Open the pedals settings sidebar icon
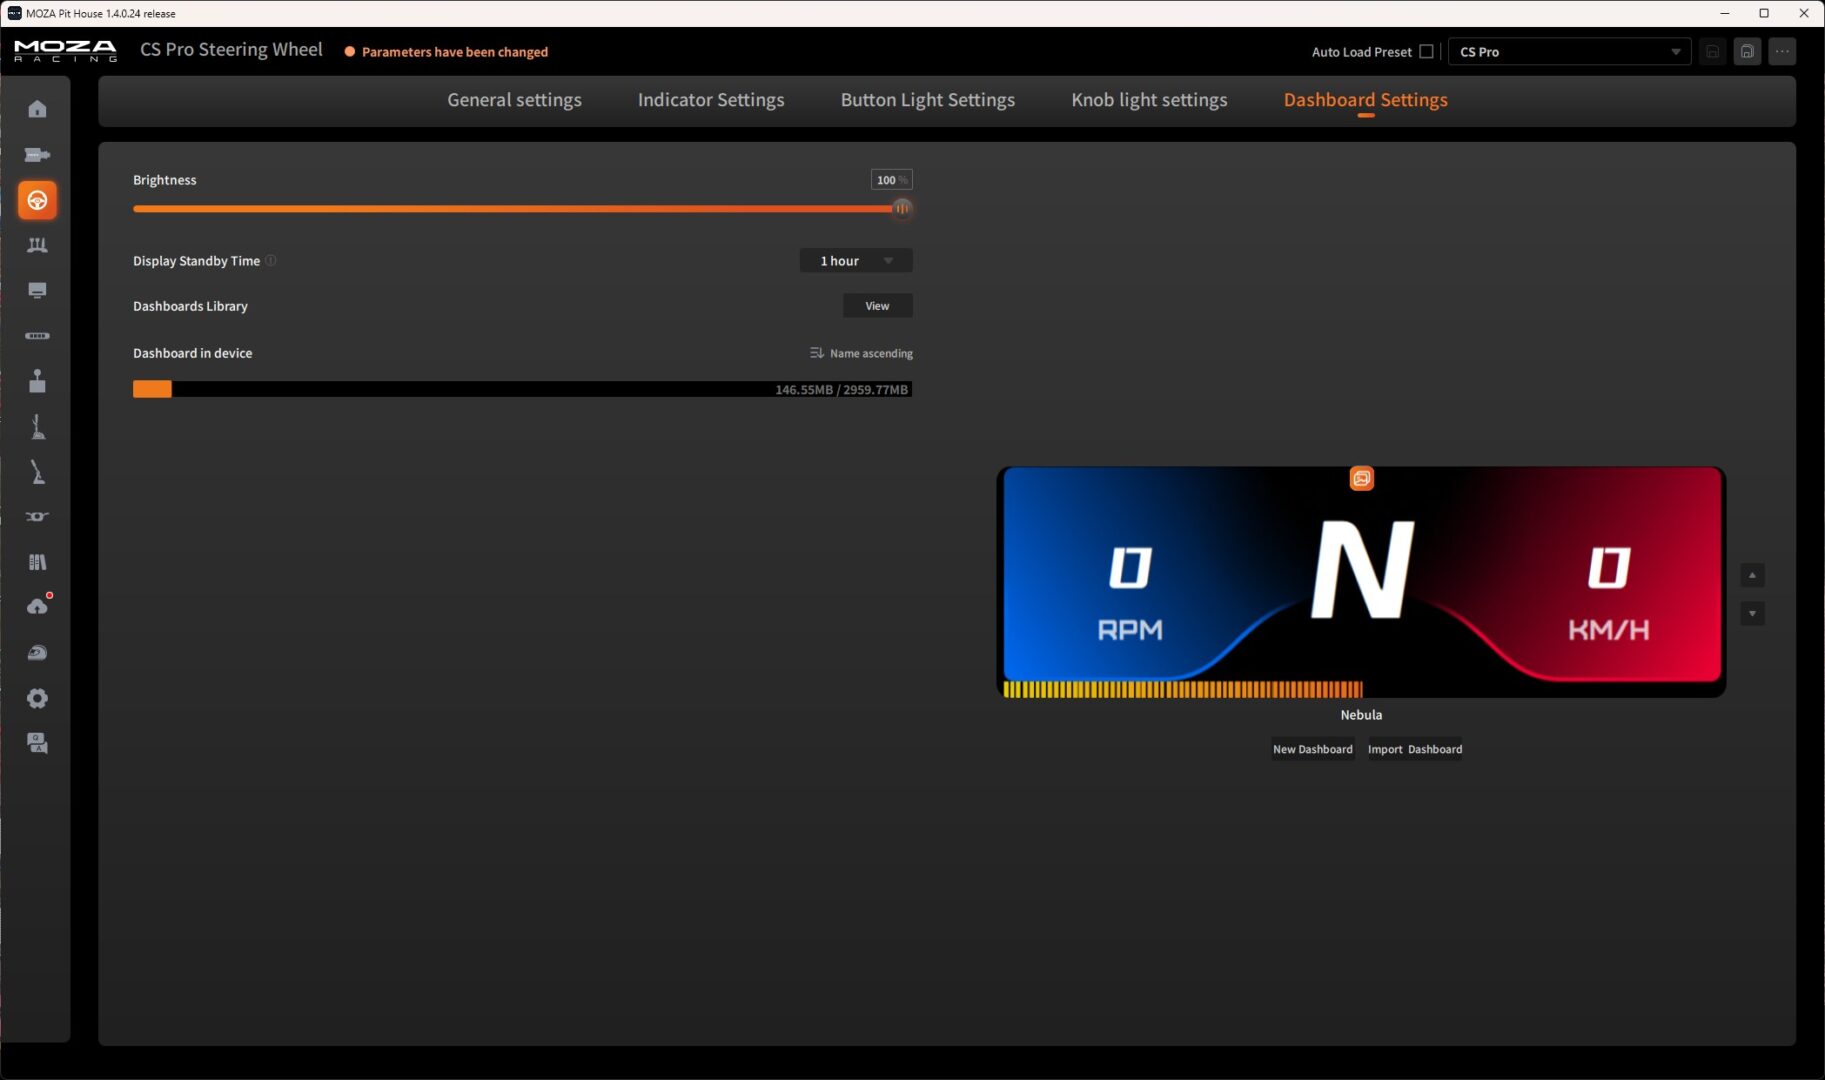Screen dimensions: 1825x1080 pyautogui.click(x=37, y=245)
